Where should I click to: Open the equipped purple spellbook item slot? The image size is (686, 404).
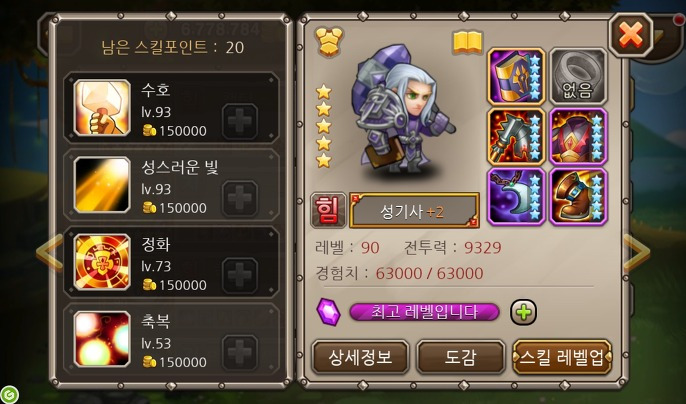(x=516, y=77)
